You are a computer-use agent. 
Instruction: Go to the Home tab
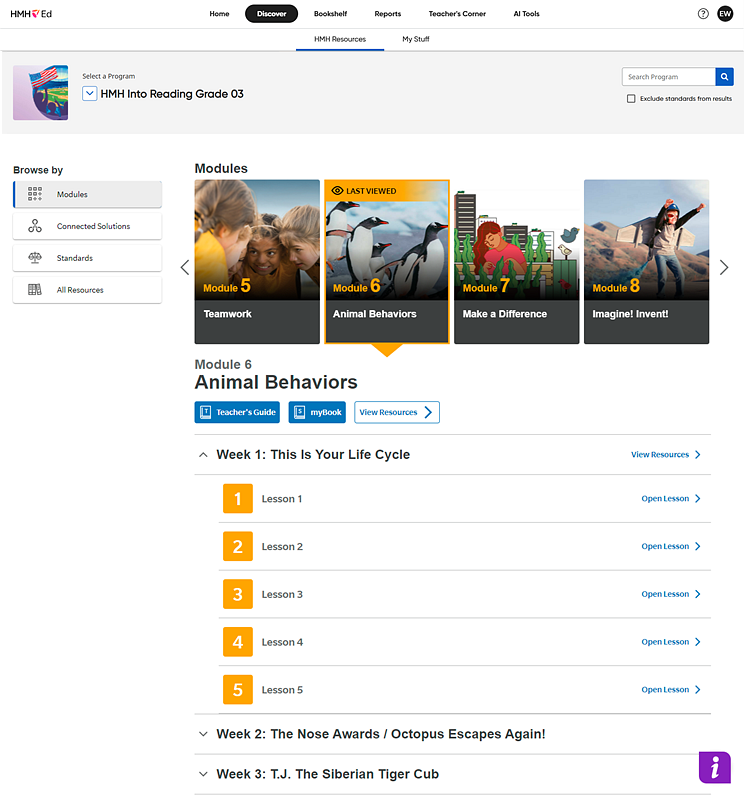(219, 14)
